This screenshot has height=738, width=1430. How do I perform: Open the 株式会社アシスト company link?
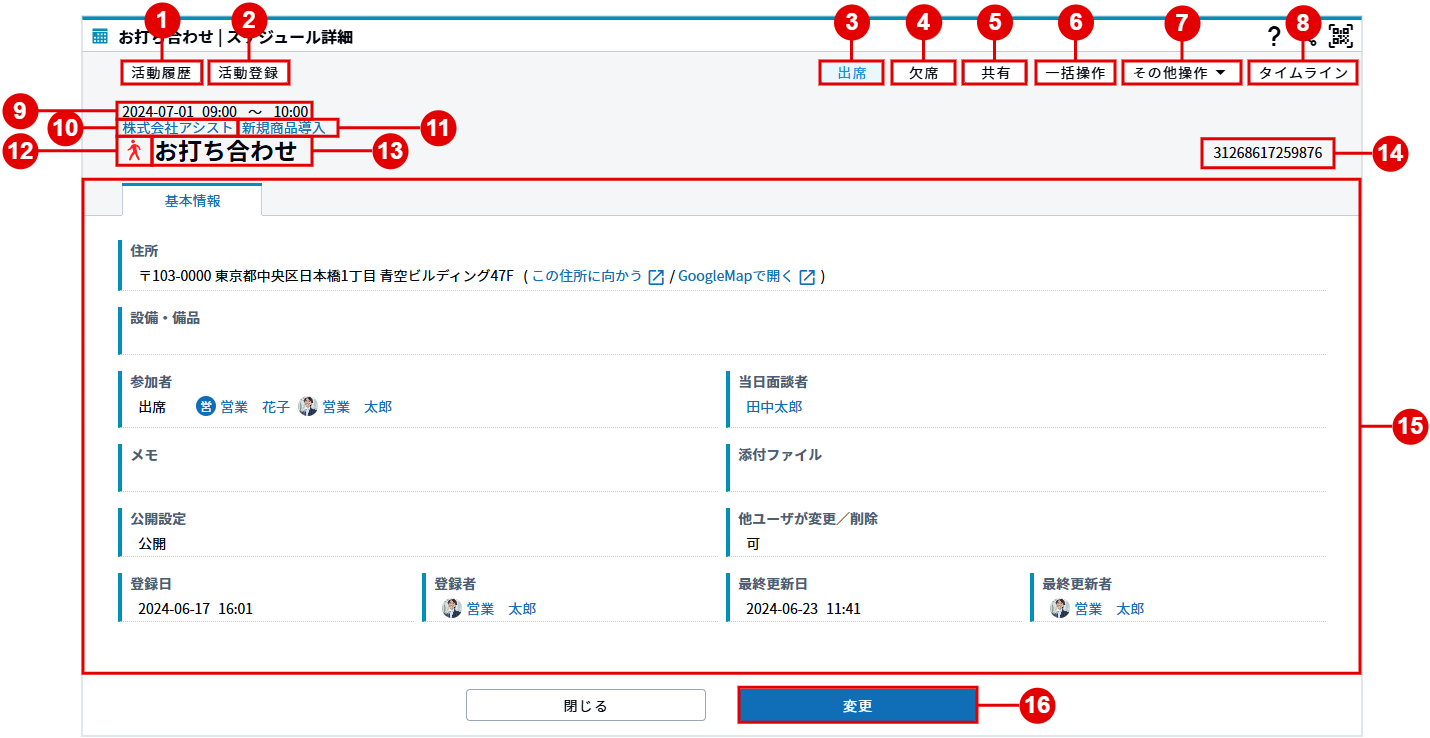177,128
